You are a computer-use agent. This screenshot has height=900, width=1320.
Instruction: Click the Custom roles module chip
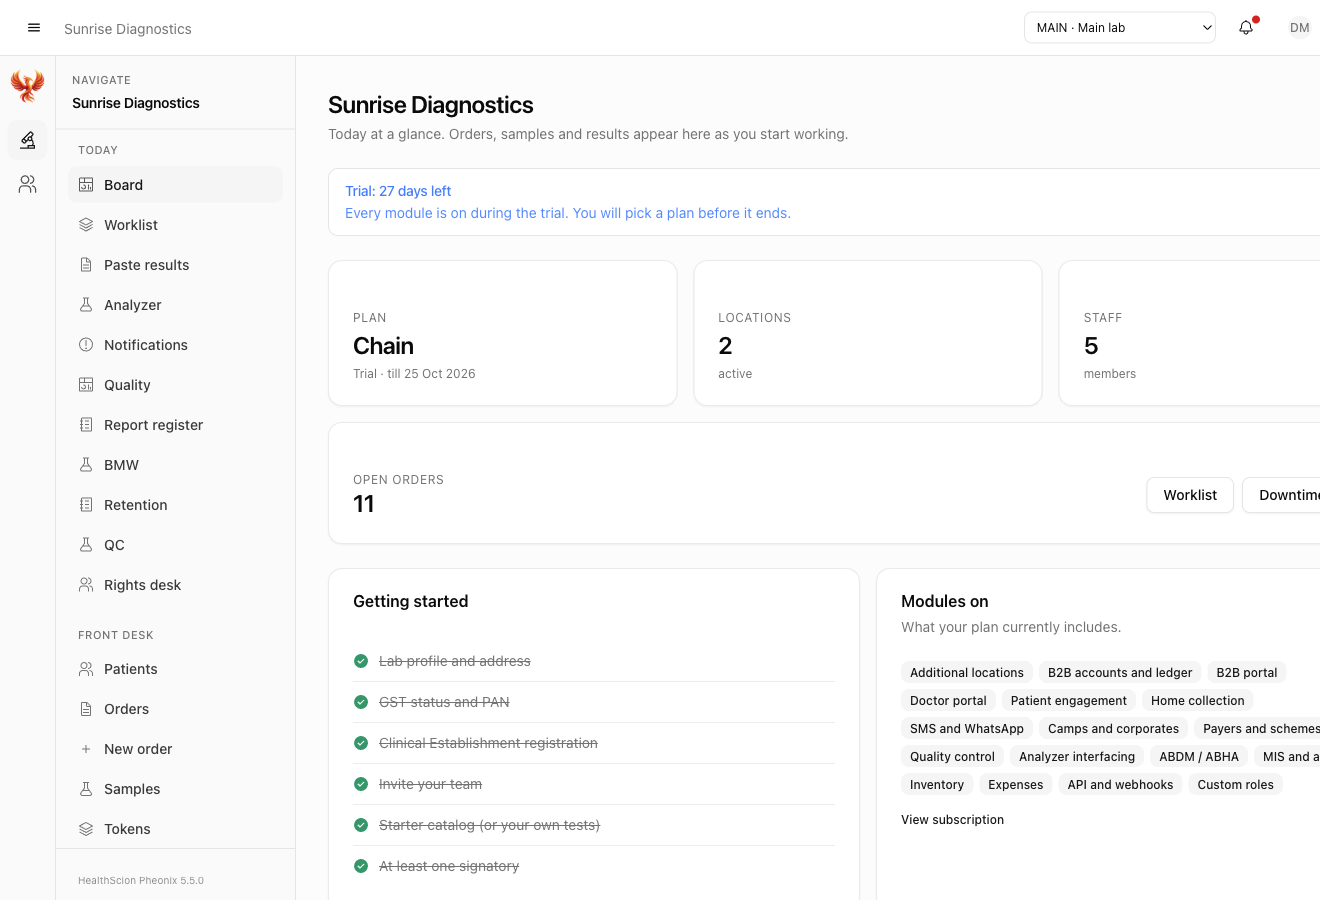(x=1236, y=785)
